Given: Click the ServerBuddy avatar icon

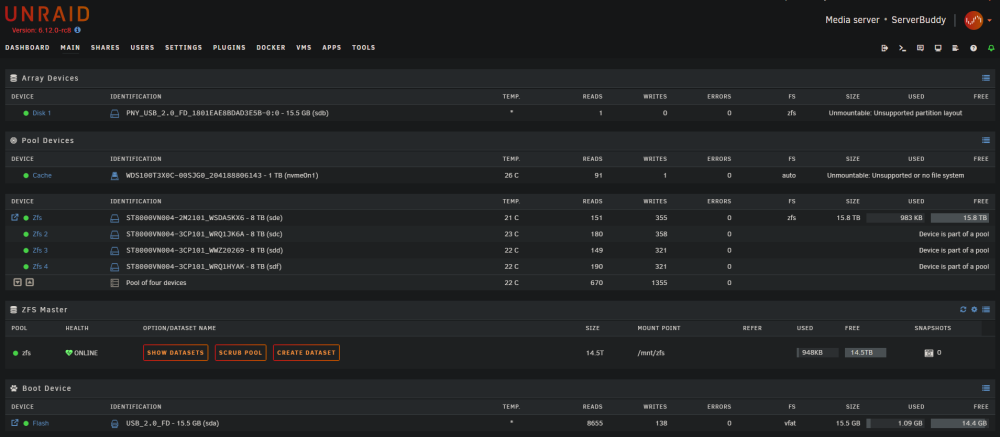Looking at the screenshot, I should (973, 20).
